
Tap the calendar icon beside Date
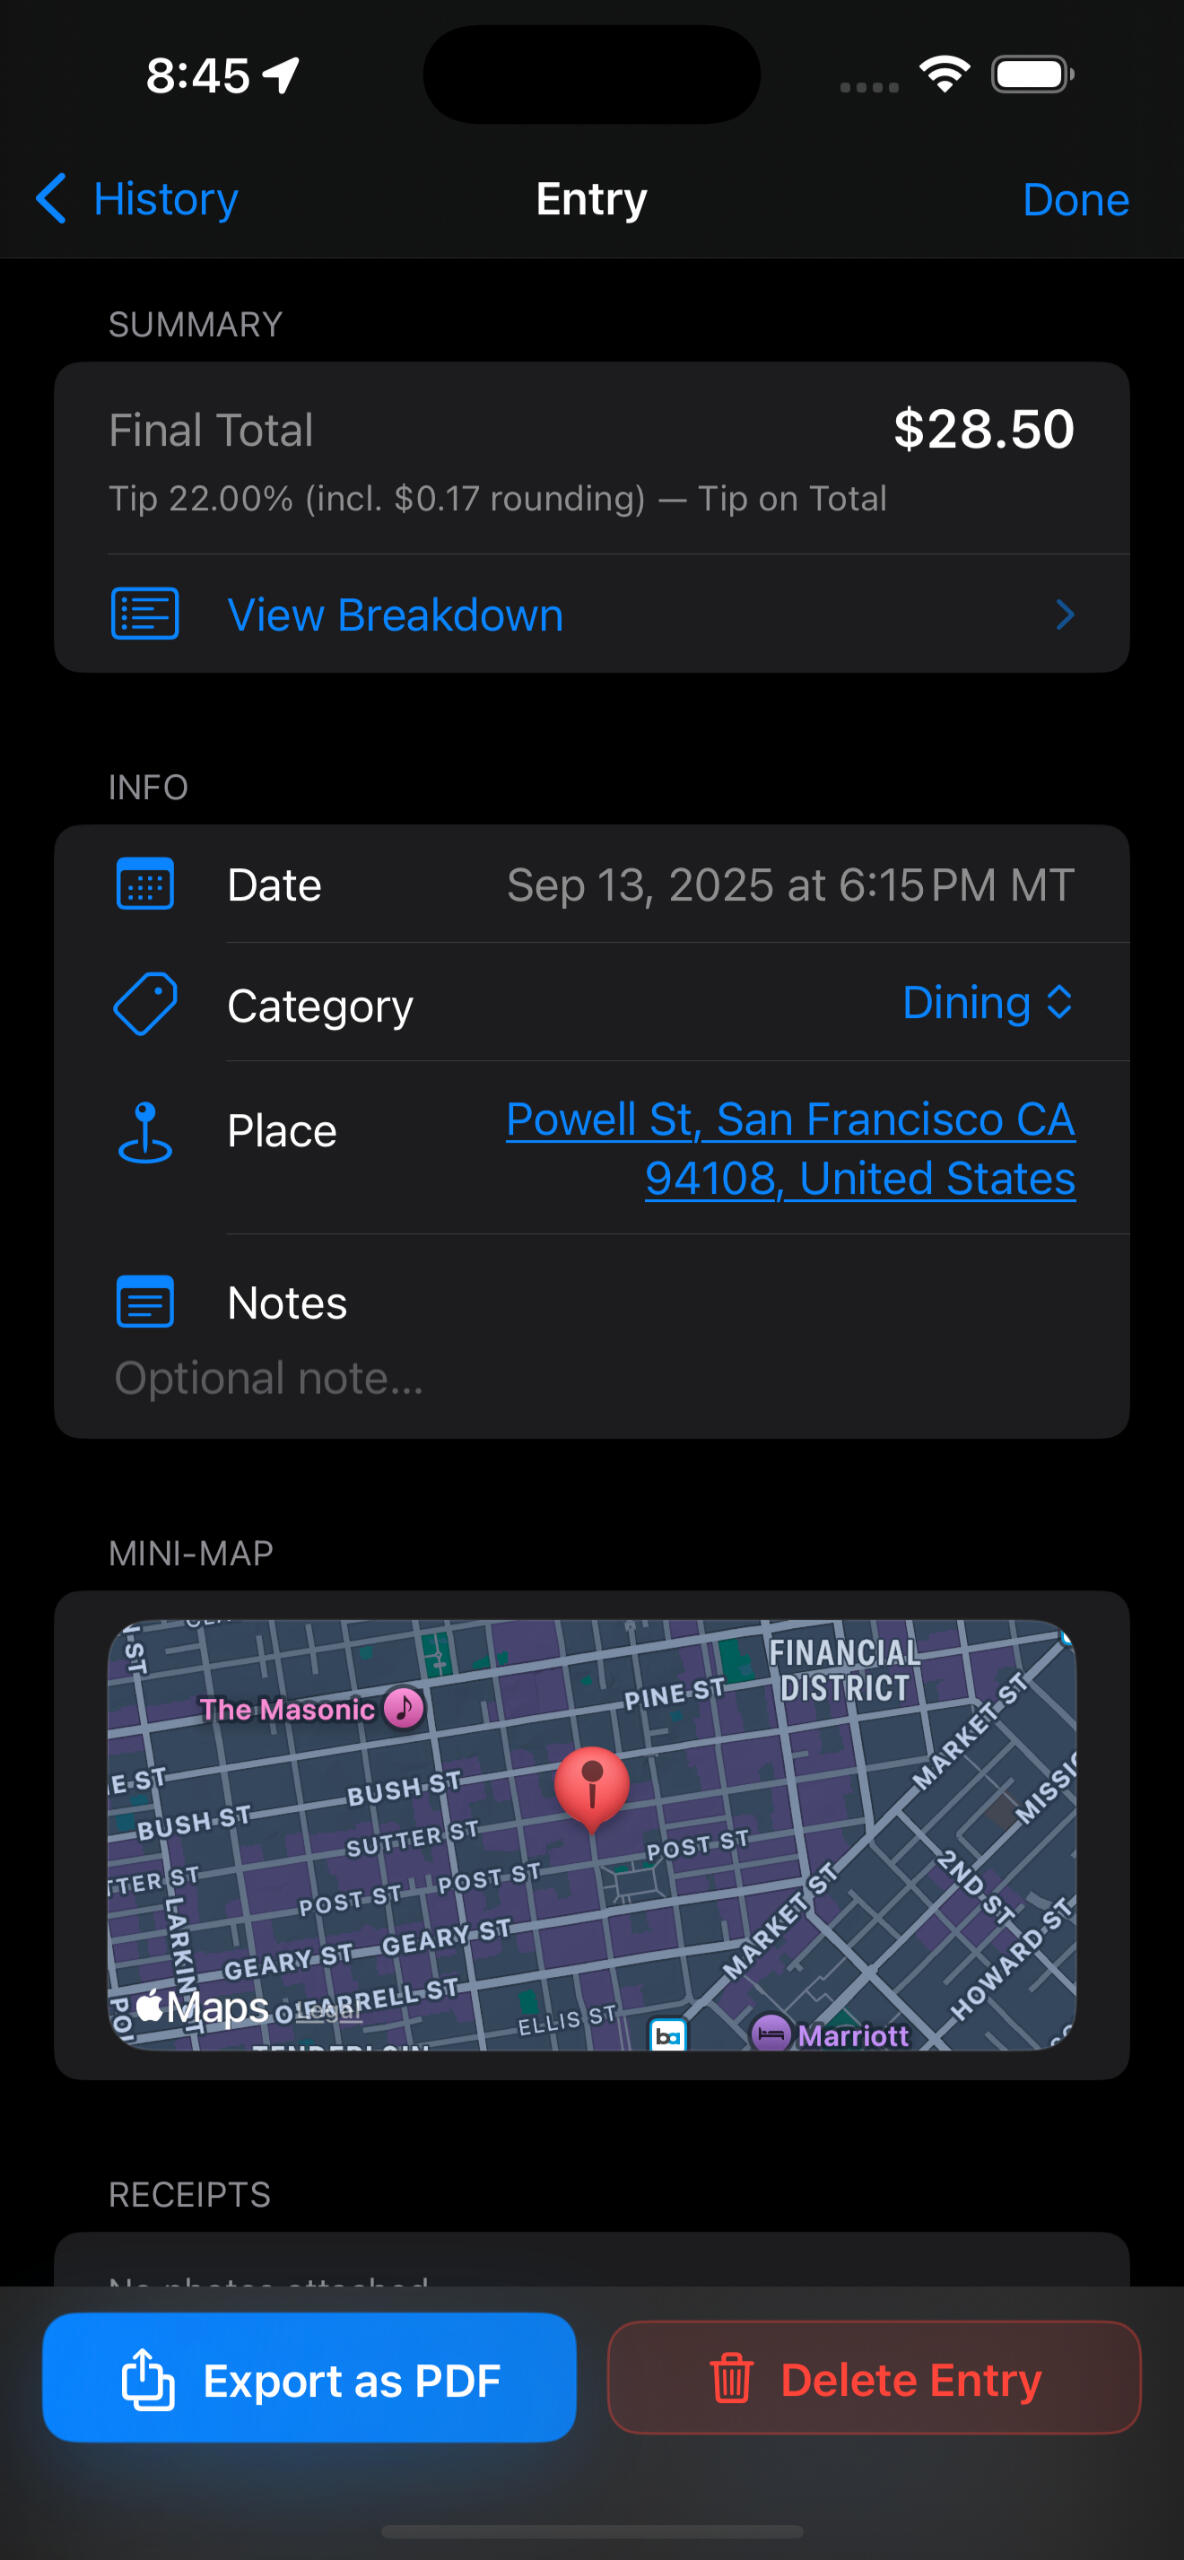pos(145,885)
